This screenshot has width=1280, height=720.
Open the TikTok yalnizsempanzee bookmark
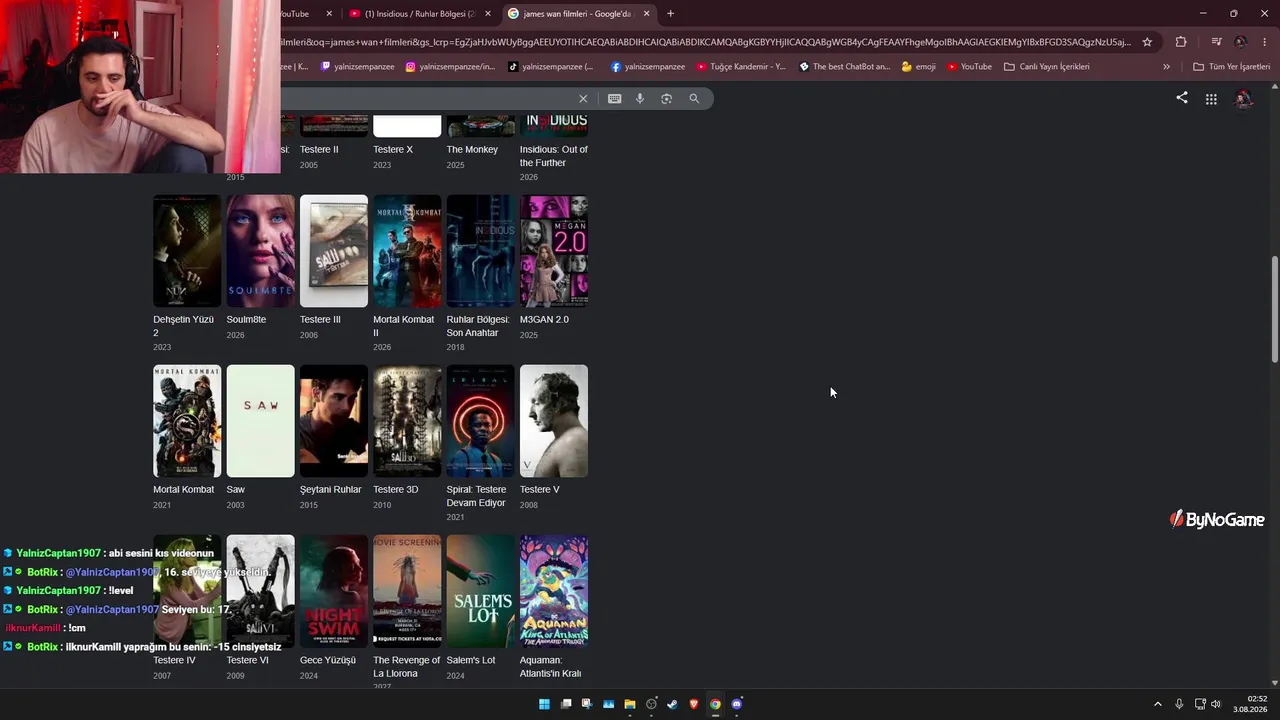(x=551, y=67)
